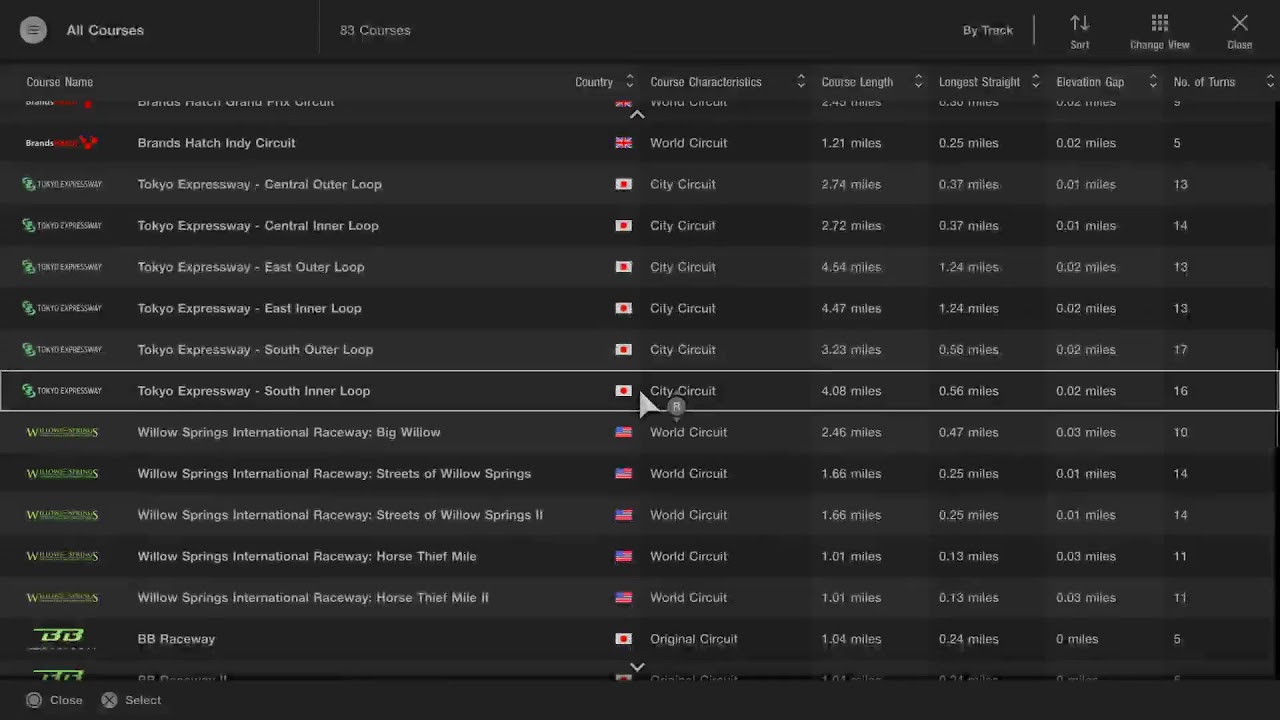Image resolution: width=1280 pixels, height=720 pixels.
Task: Click the US flag on the Horse Thief Mile row
Action: pyautogui.click(x=623, y=556)
